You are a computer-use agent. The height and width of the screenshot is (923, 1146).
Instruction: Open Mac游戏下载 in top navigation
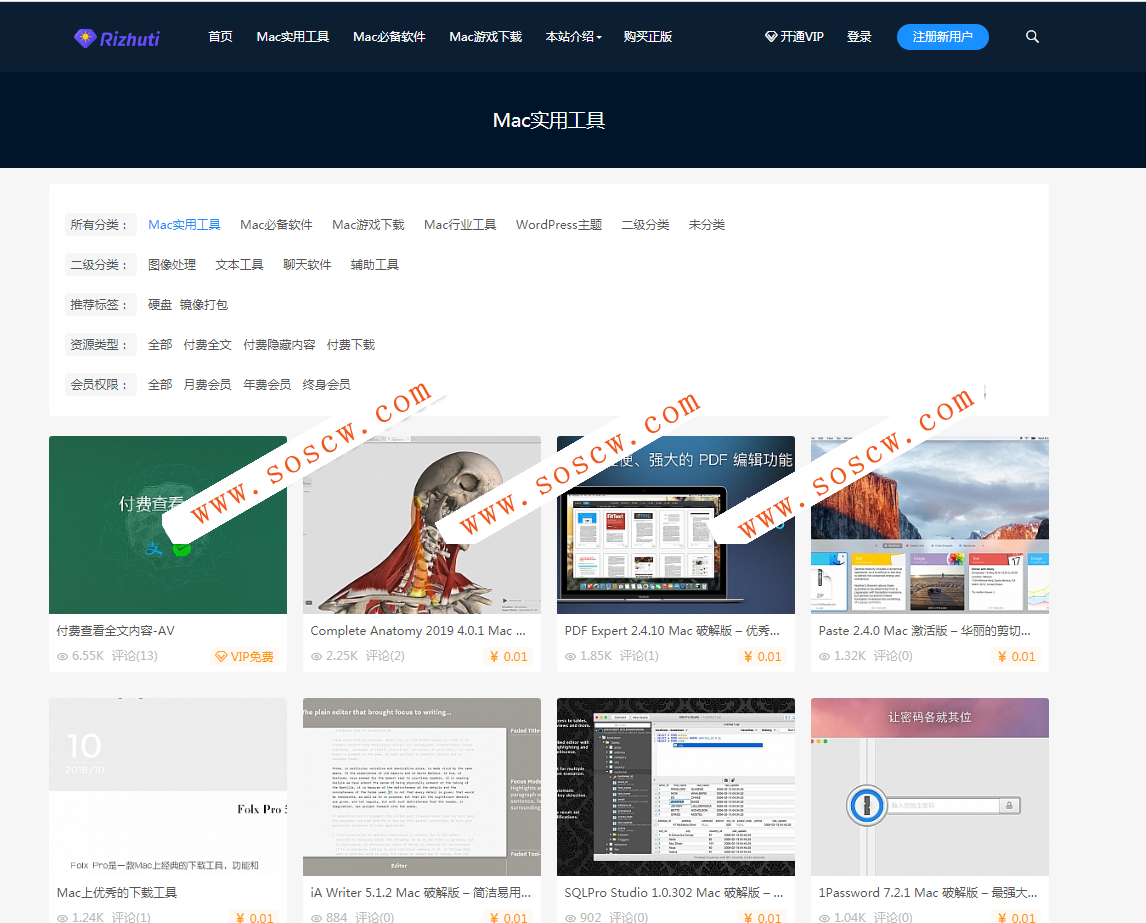(x=485, y=37)
